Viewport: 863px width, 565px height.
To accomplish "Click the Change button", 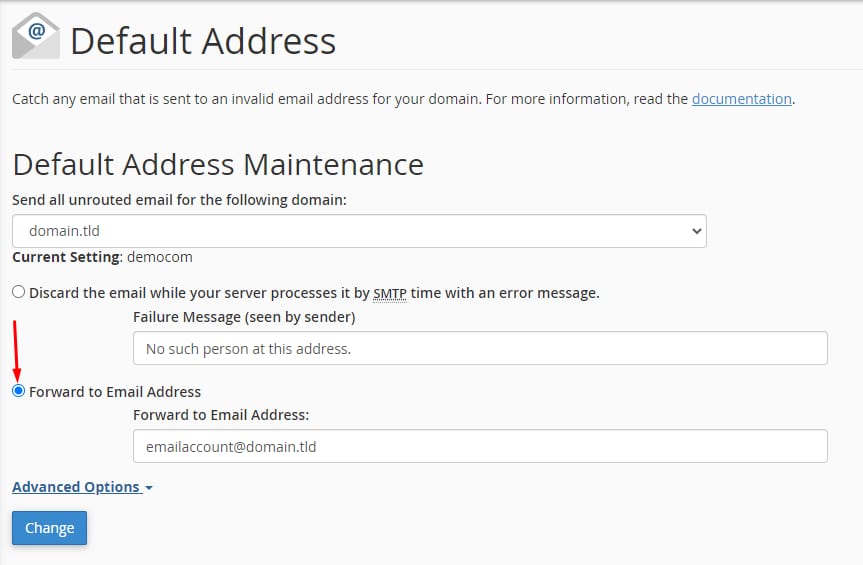I will [x=50, y=528].
